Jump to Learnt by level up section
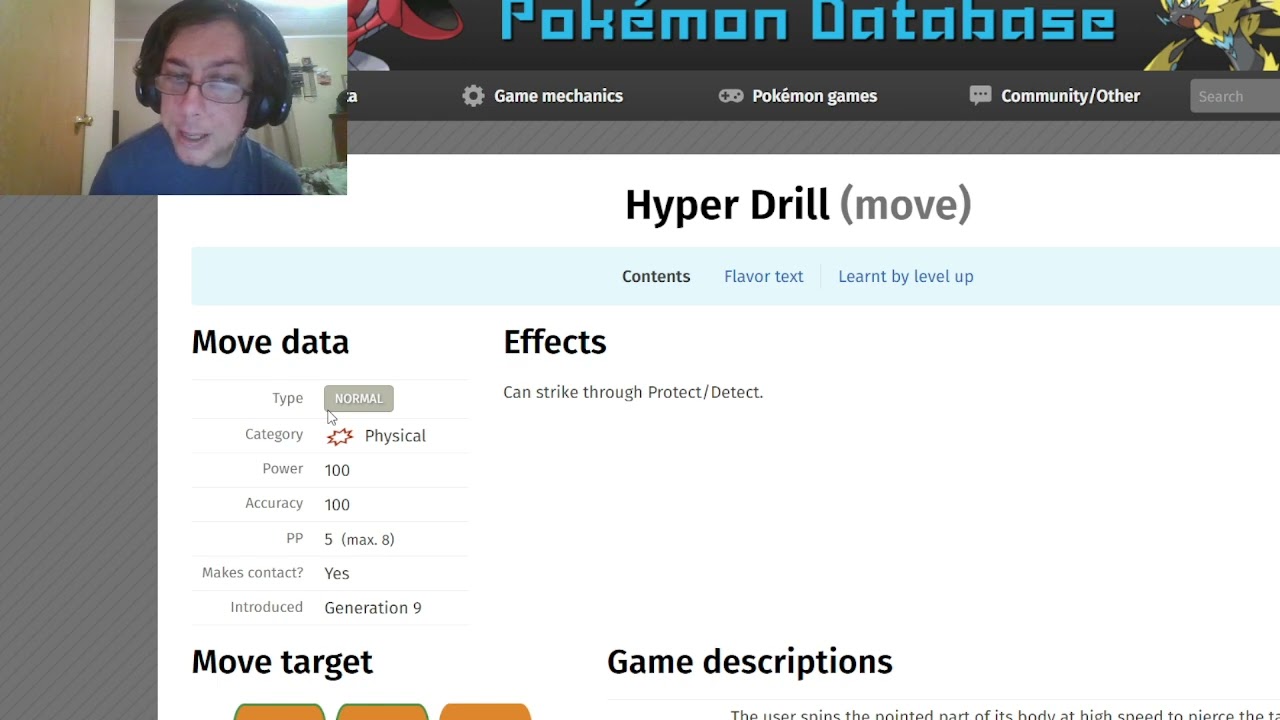The height and width of the screenshot is (720, 1280). tap(906, 276)
